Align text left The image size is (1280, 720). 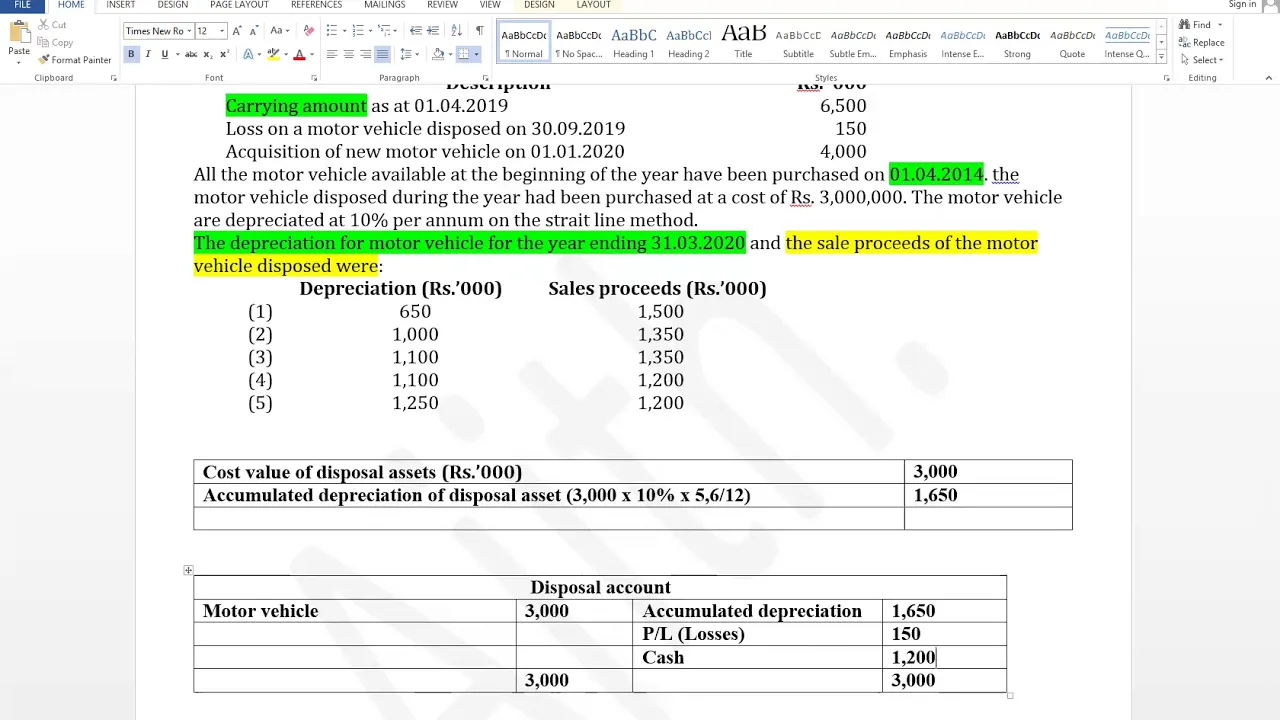tap(331, 54)
